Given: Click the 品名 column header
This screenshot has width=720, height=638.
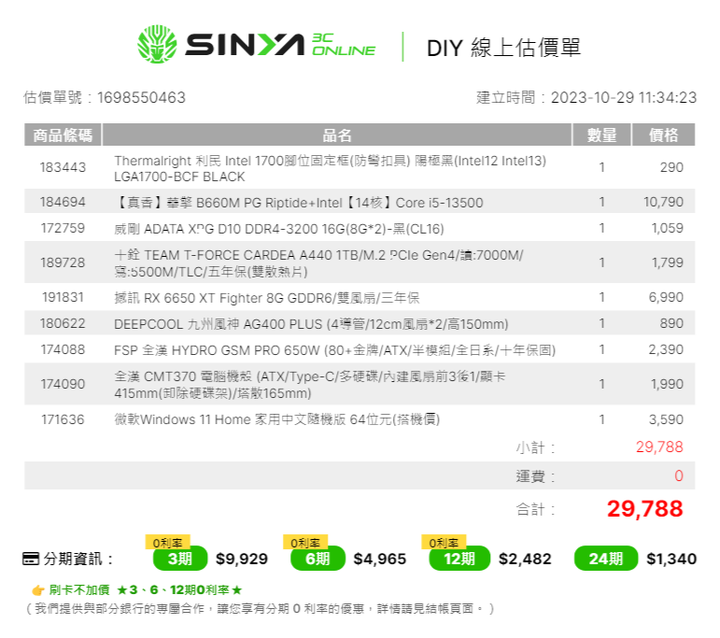Looking at the screenshot, I should 337,135.
